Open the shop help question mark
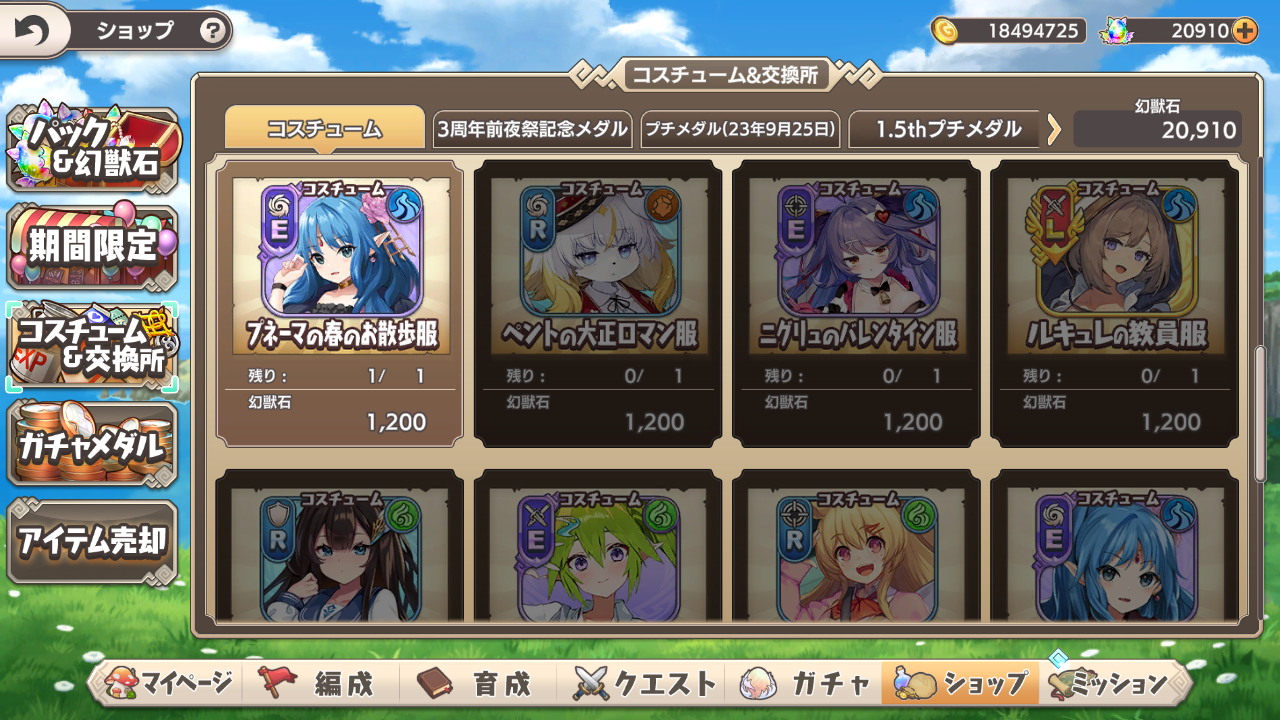 pos(212,31)
